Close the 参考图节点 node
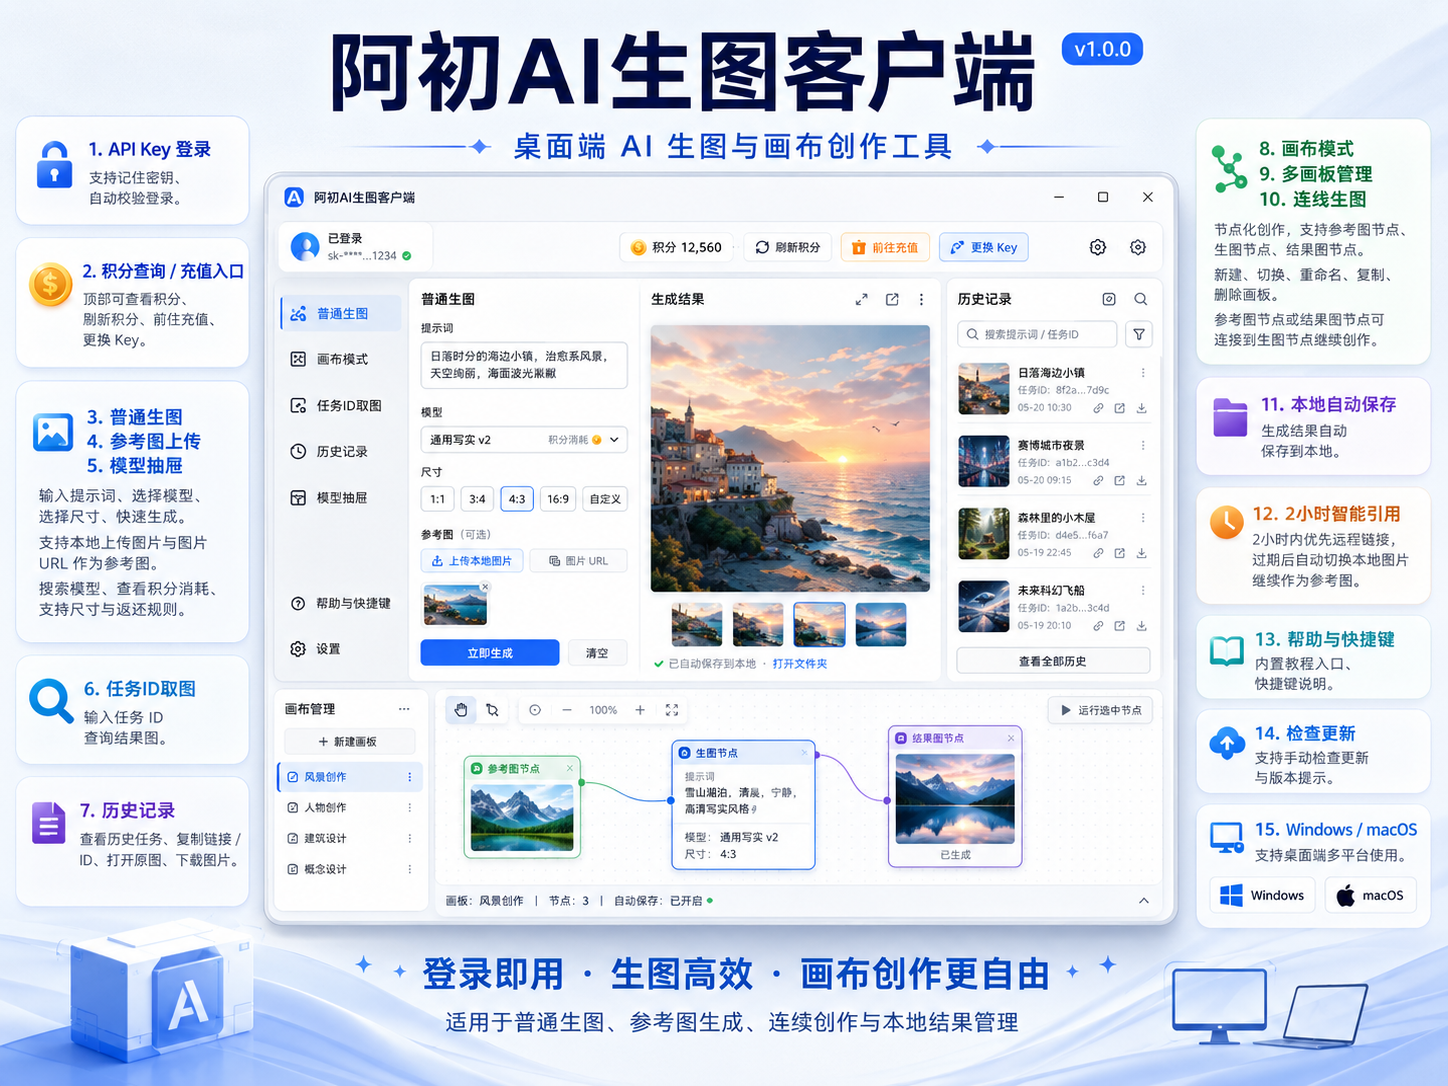This screenshot has height=1086, width=1448. point(570,768)
